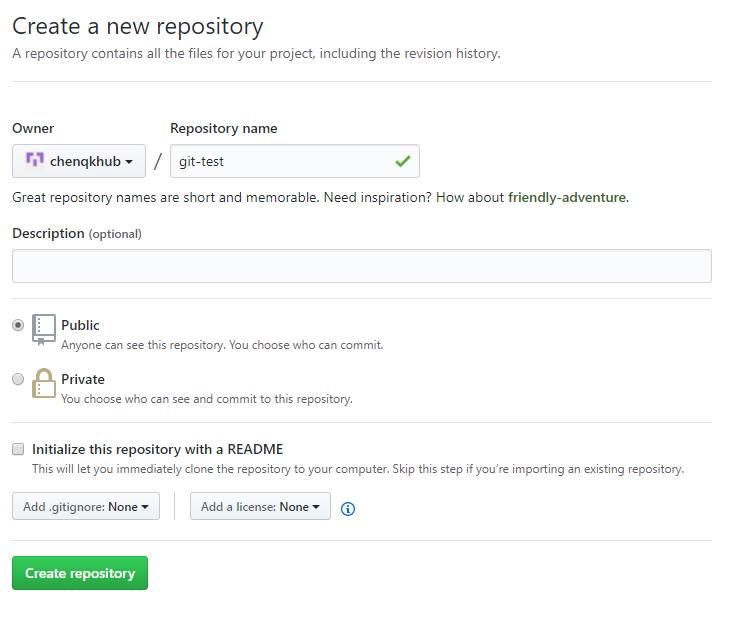Image resolution: width=733 pixels, height=621 pixels.
Task: Click the green checkmark in repository name
Action: (402, 161)
